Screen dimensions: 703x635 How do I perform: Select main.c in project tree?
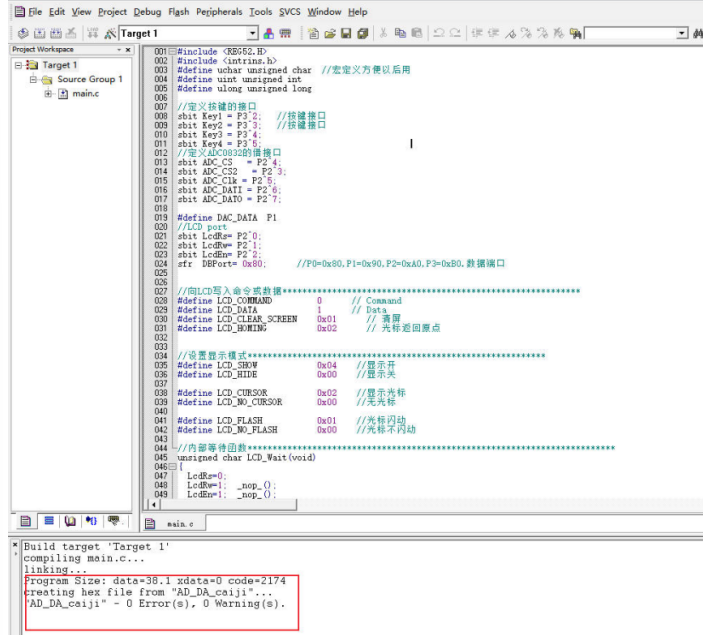click(86, 94)
